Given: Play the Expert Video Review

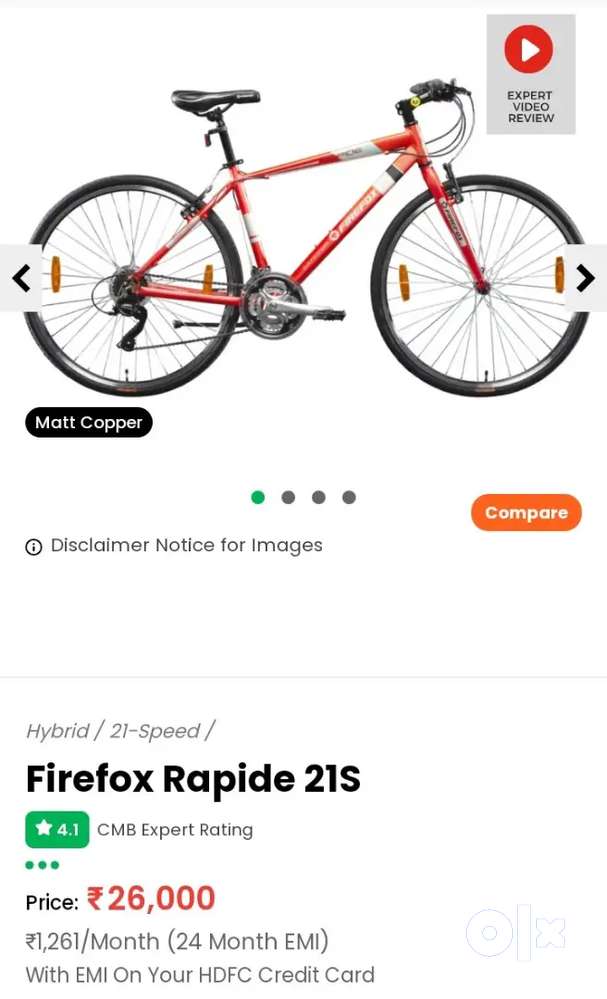Looking at the screenshot, I should tap(531, 75).
